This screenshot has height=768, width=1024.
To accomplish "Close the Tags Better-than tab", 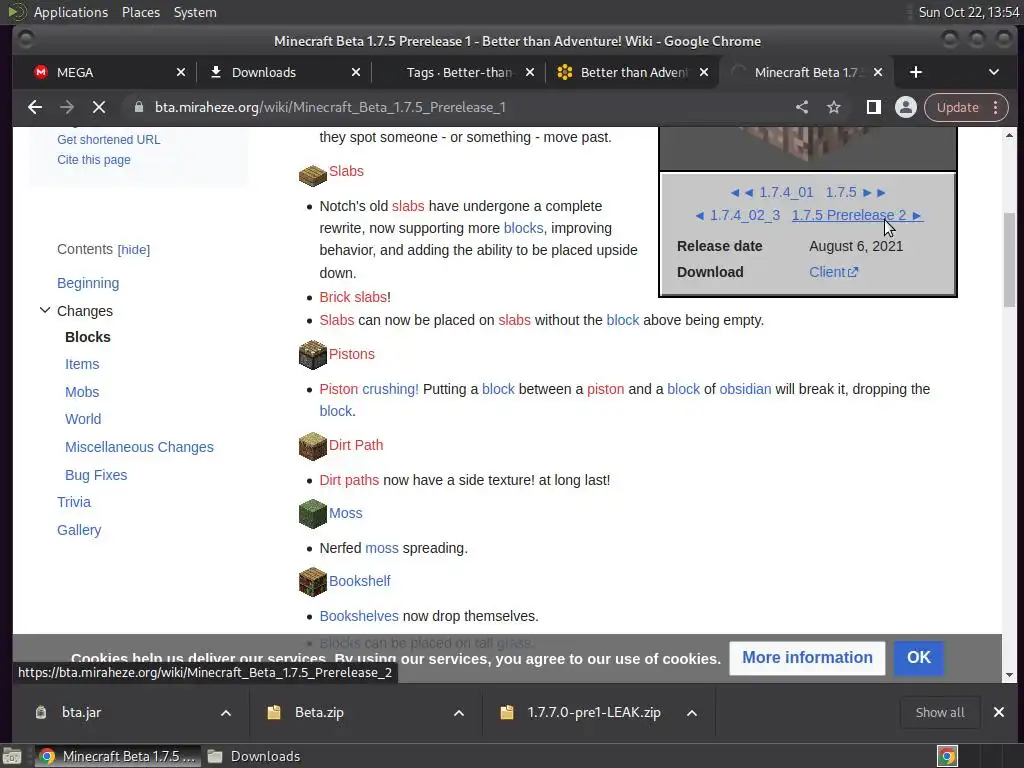I will 530,72.
